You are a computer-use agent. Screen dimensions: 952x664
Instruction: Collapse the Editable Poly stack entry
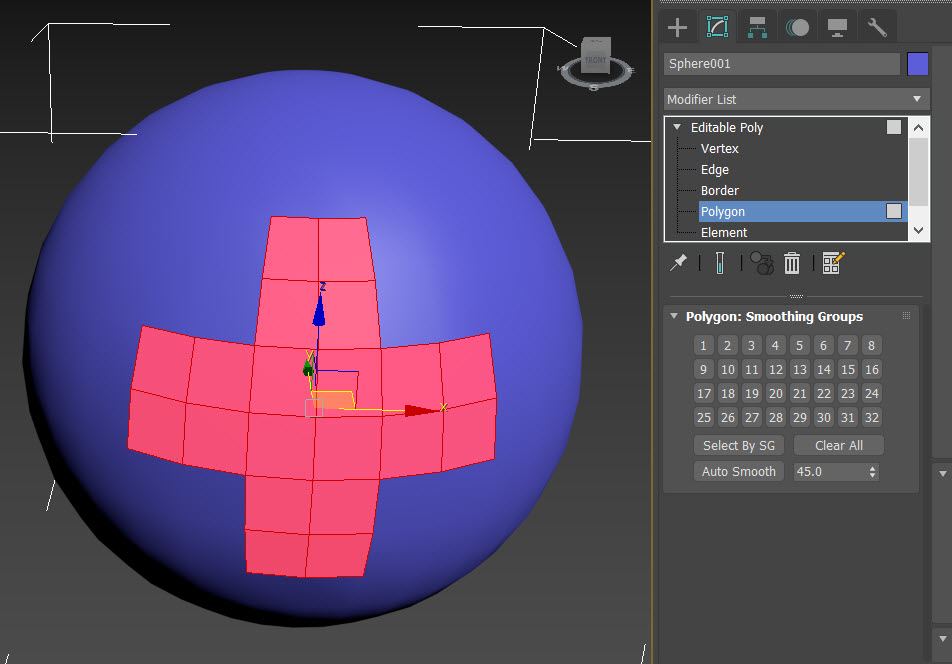tap(677, 128)
